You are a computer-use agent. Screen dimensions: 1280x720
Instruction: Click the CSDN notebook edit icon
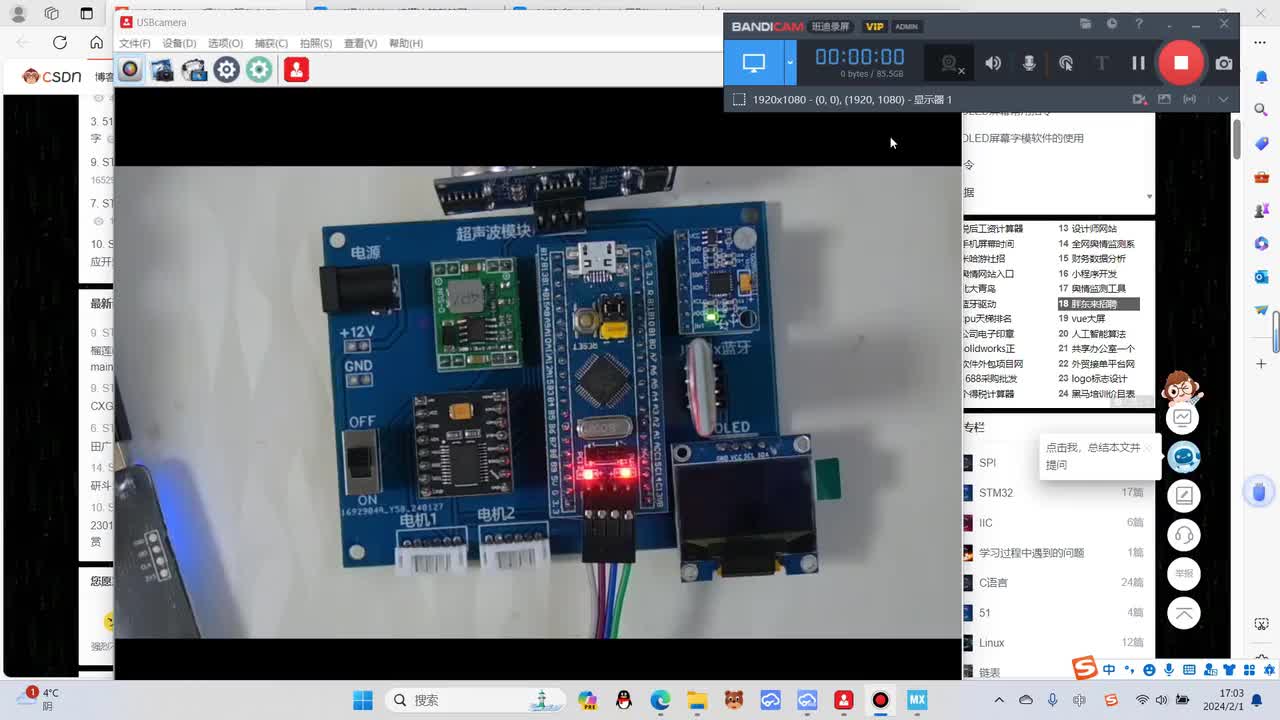(x=1184, y=495)
